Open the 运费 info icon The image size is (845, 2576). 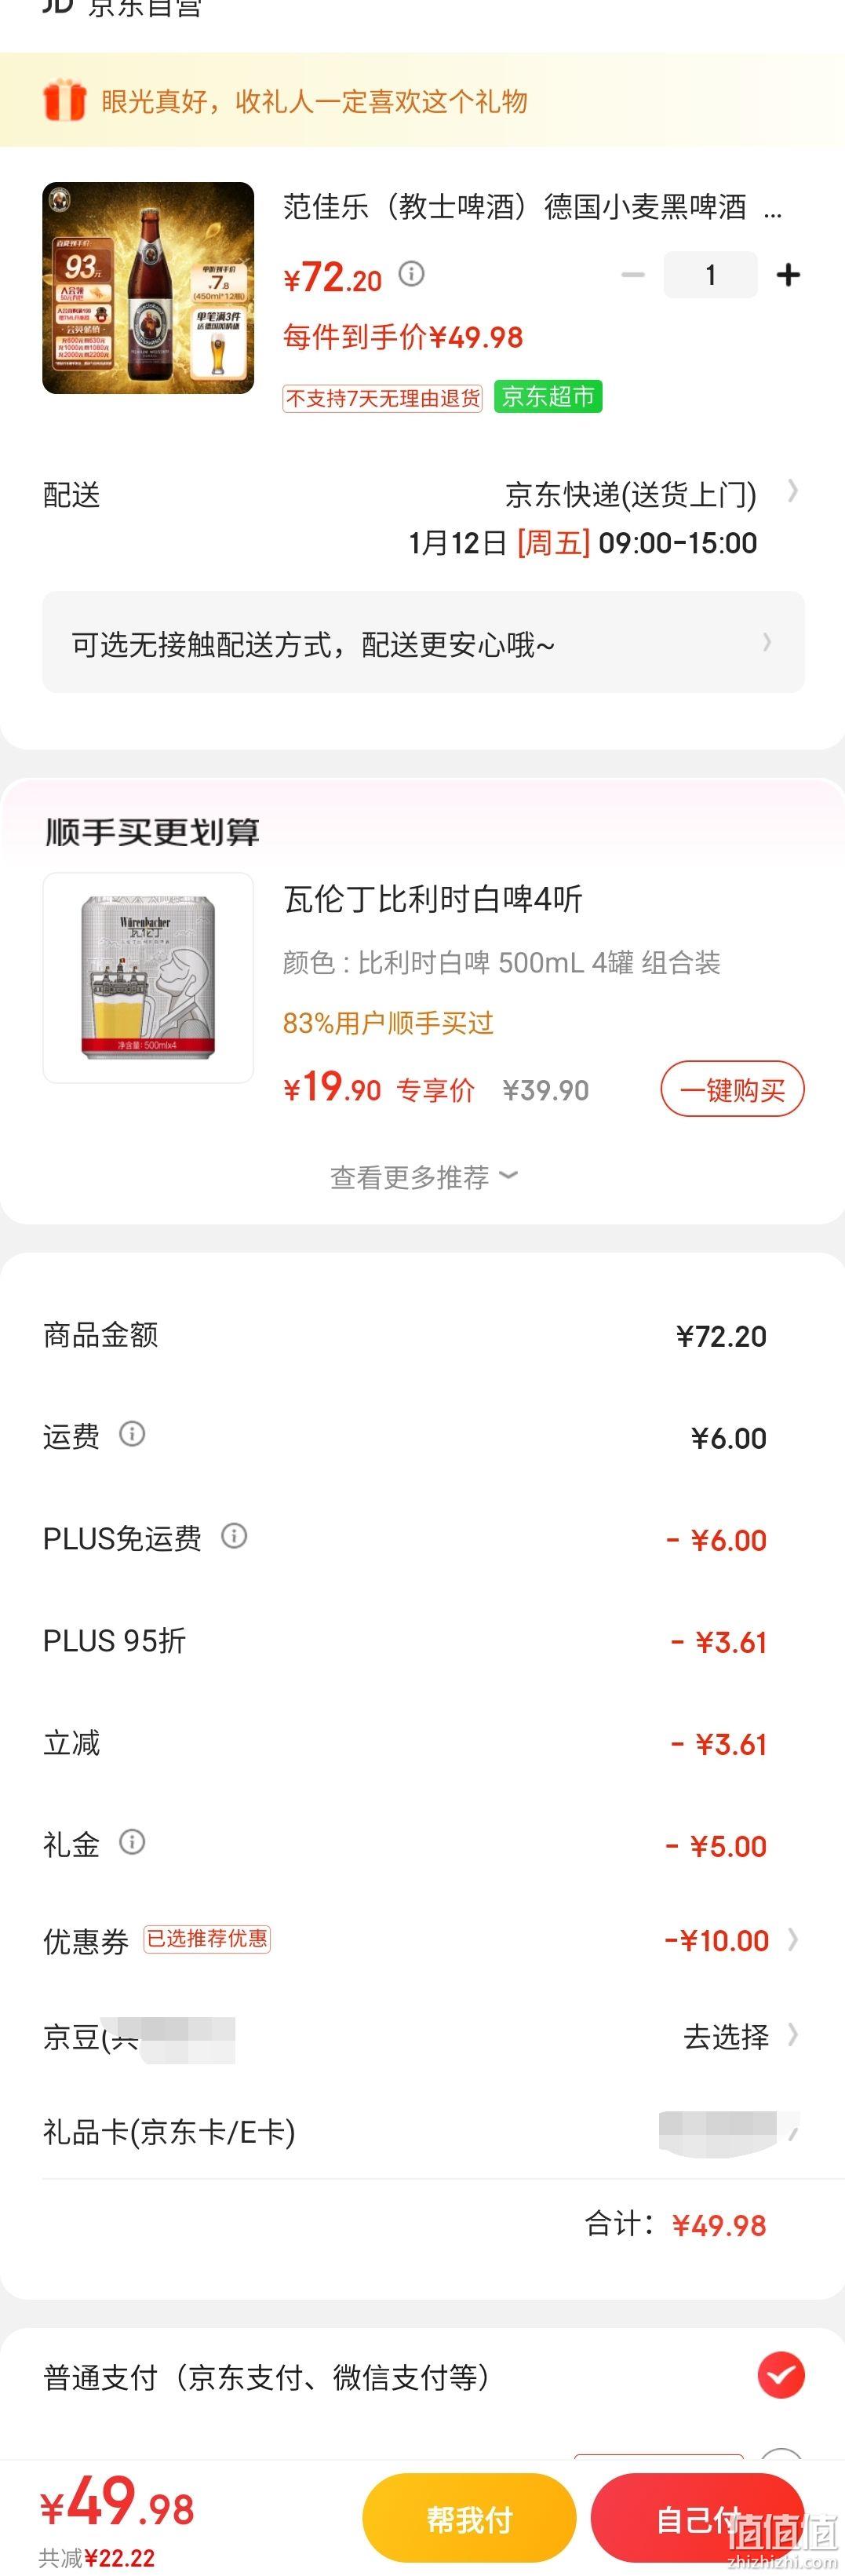[x=132, y=1433]
